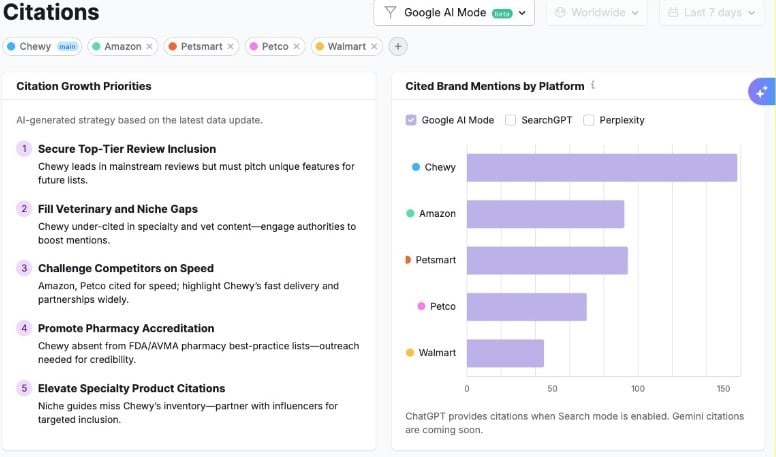Remove Petsmart competitor chip
This screenshot has height=457, width=776.
(x=231, y=47)
